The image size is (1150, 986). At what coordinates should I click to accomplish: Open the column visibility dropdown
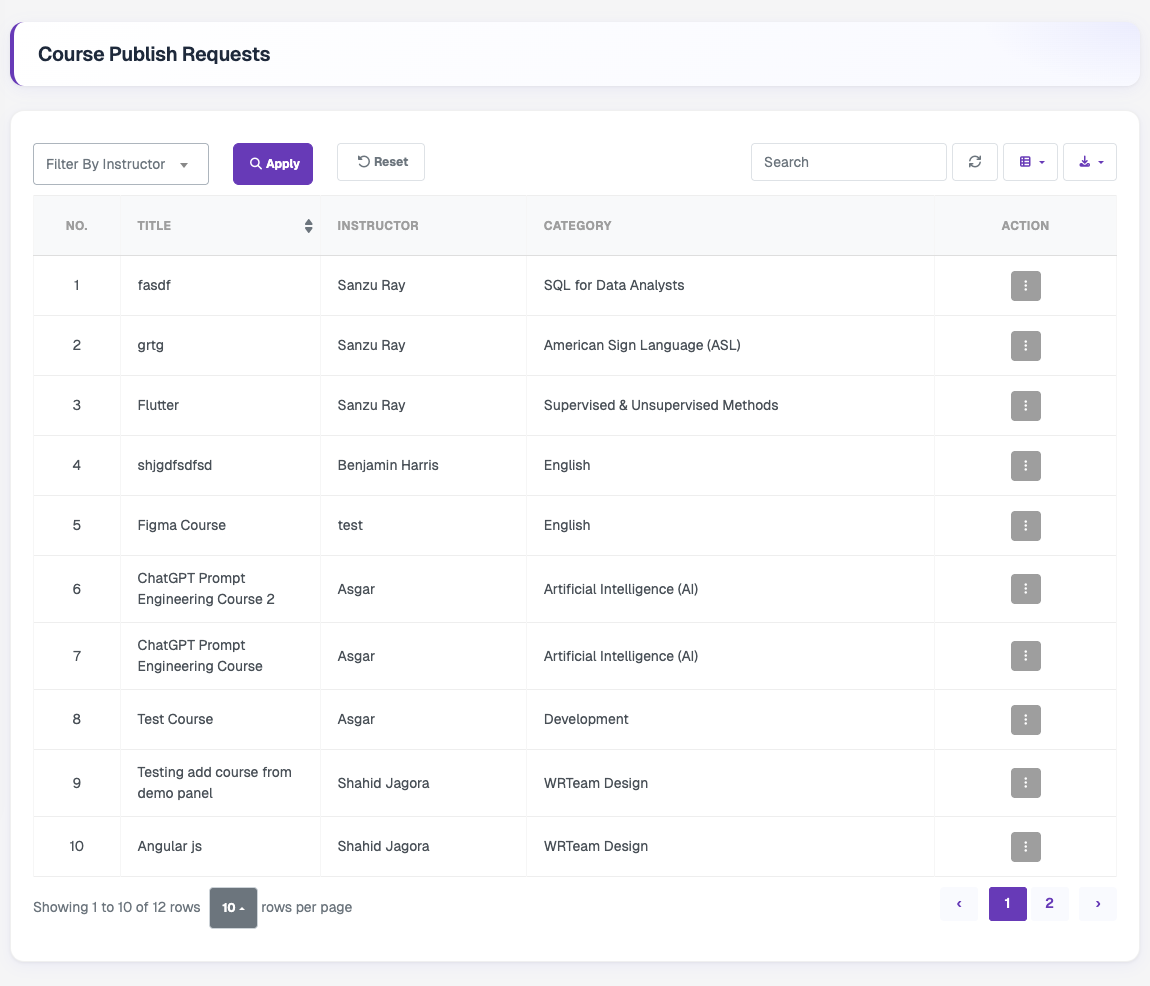click(x=1030, y=162)
